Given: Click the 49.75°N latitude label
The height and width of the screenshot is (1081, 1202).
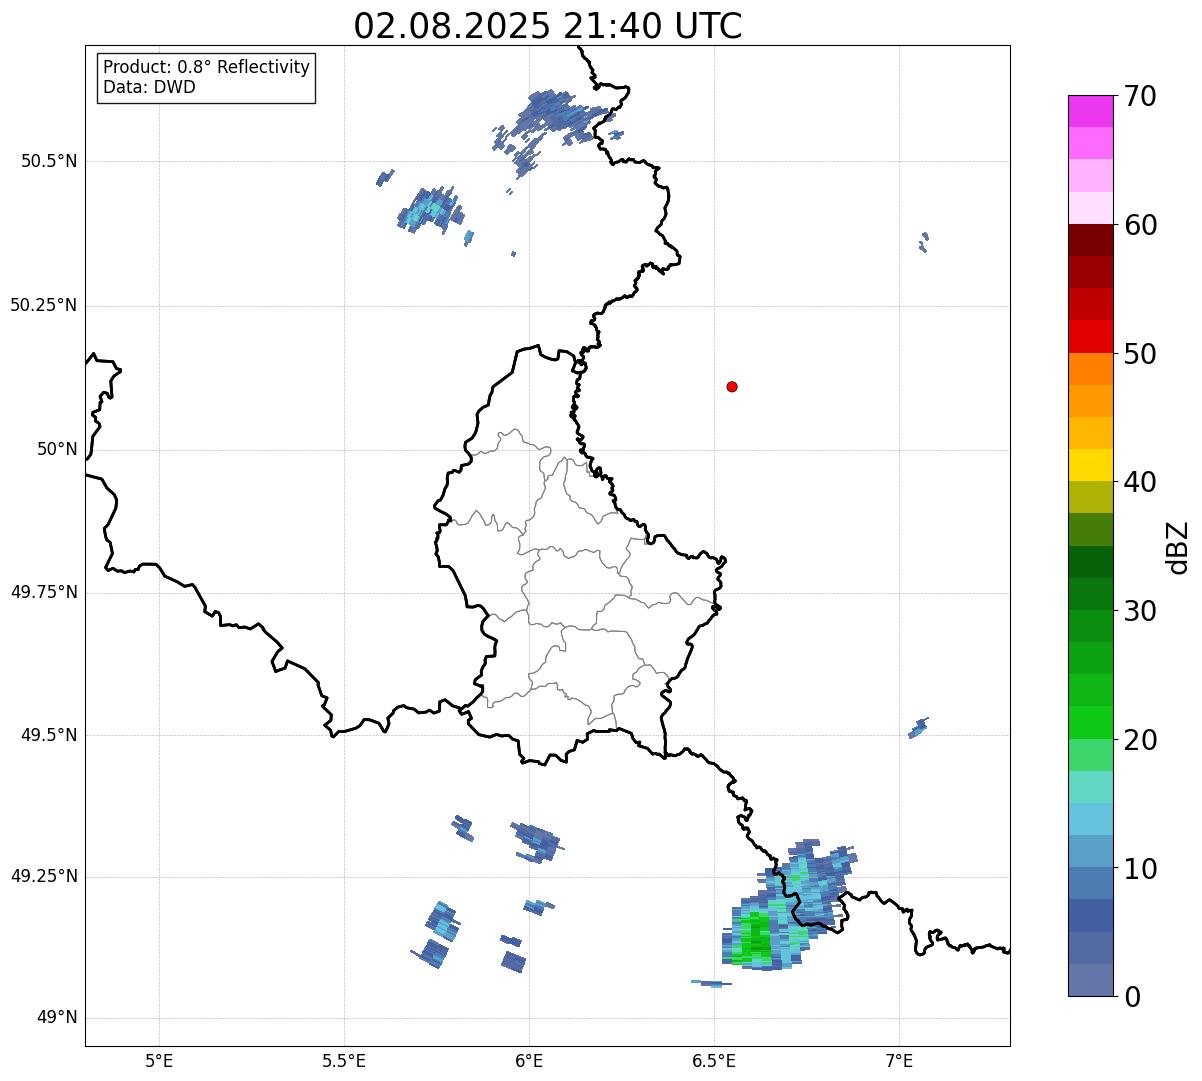Looking at the screenshot, I should 43,592.
